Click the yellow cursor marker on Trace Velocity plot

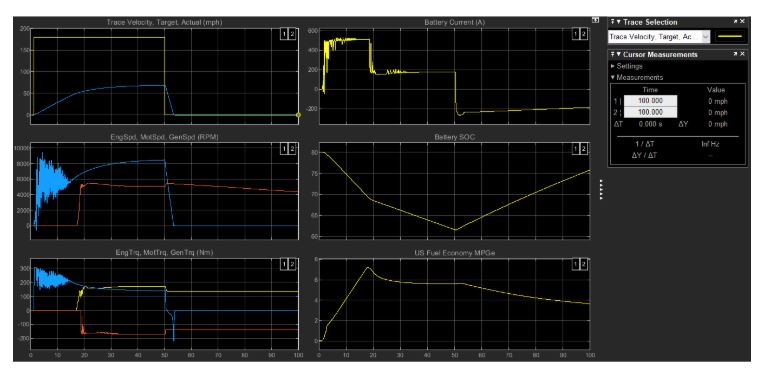[x=298, y=115]
